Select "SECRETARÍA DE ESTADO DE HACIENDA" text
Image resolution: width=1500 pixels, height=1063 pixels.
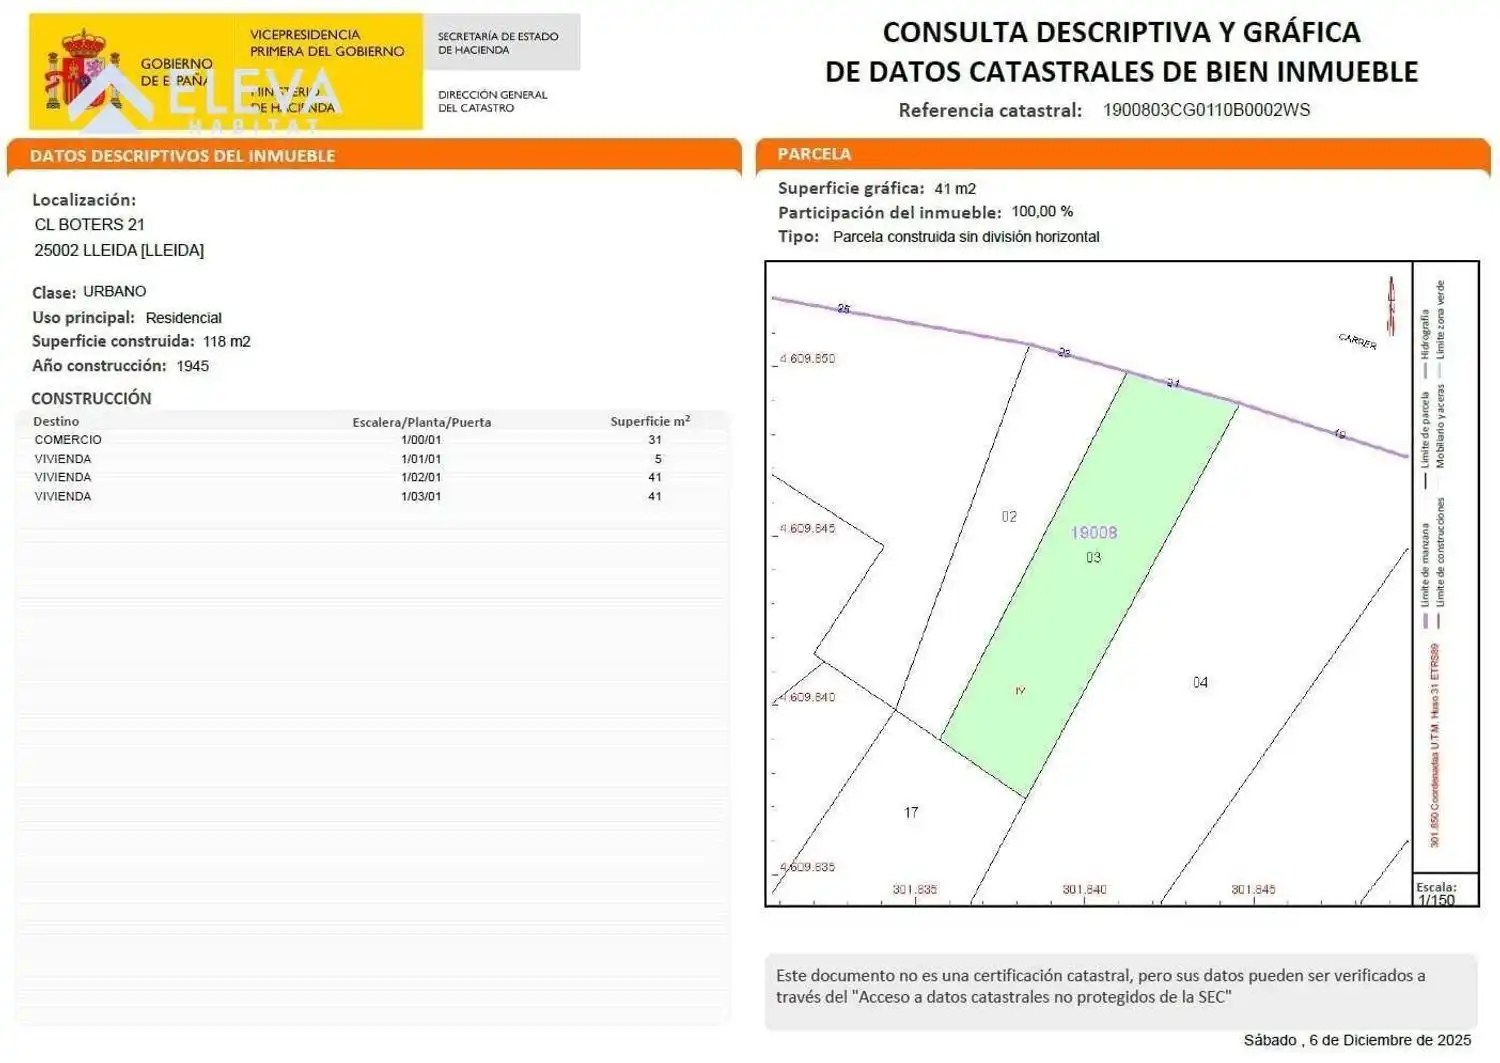[x=498, y=43]
